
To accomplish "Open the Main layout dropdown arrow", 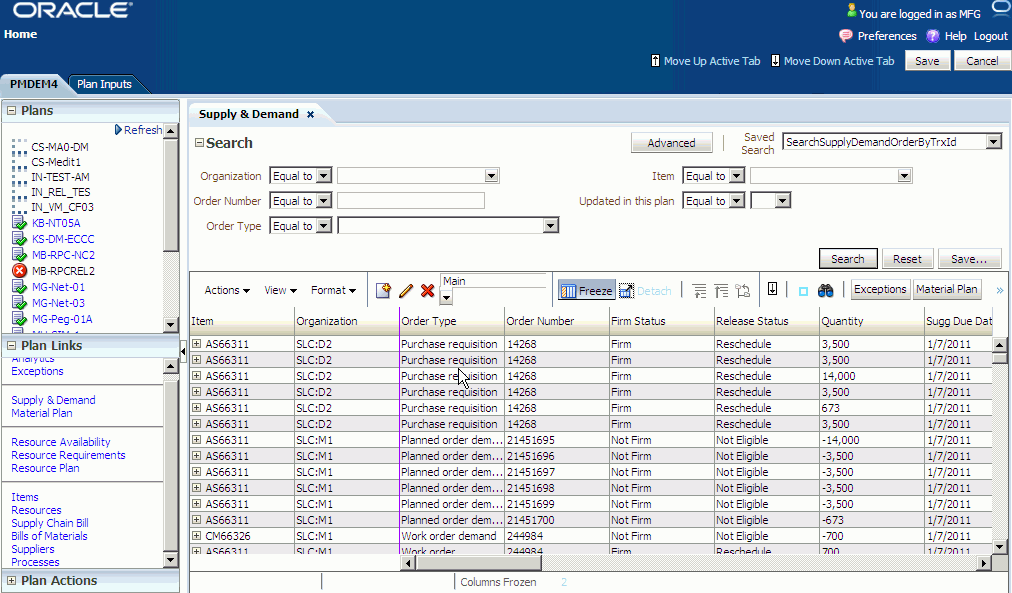I will point(447,297).
